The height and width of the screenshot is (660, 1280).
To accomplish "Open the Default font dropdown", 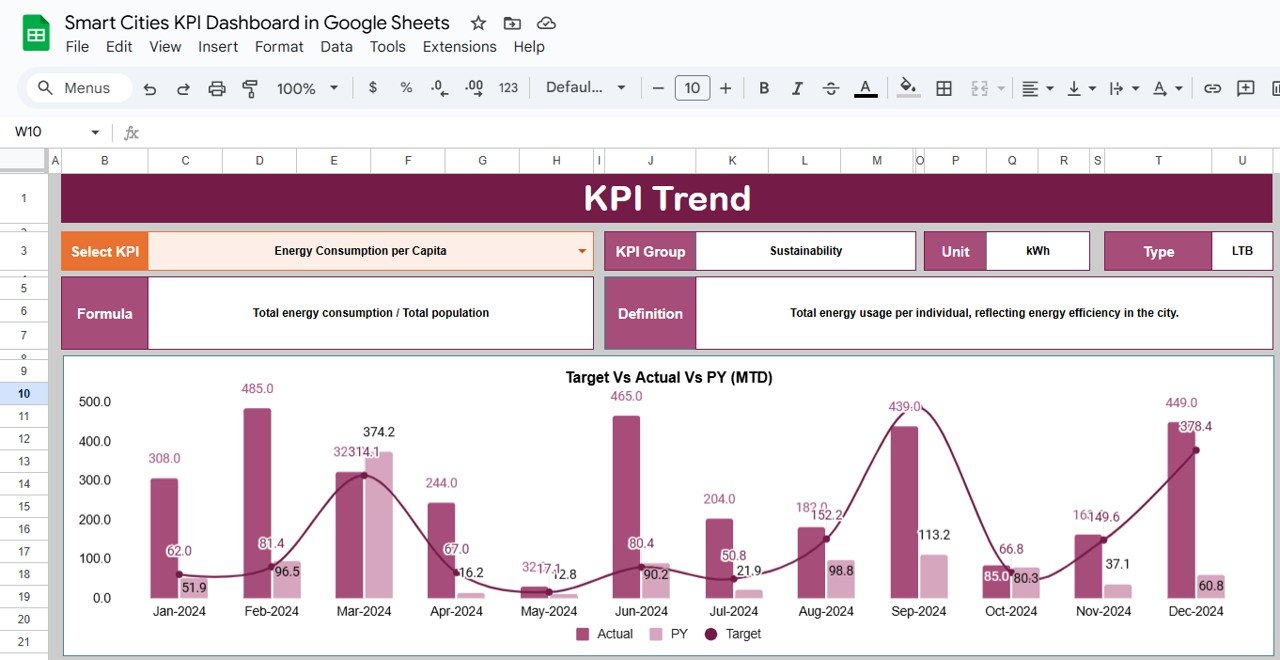I will click(x=586, y=88).
